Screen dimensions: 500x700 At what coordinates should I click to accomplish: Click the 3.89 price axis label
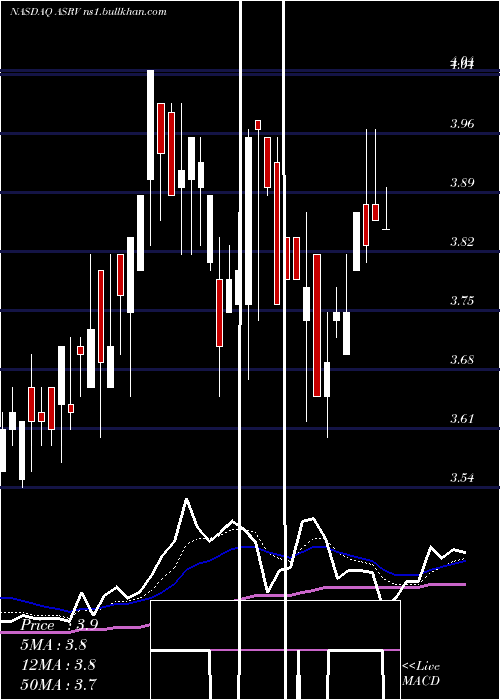point(462,183)
